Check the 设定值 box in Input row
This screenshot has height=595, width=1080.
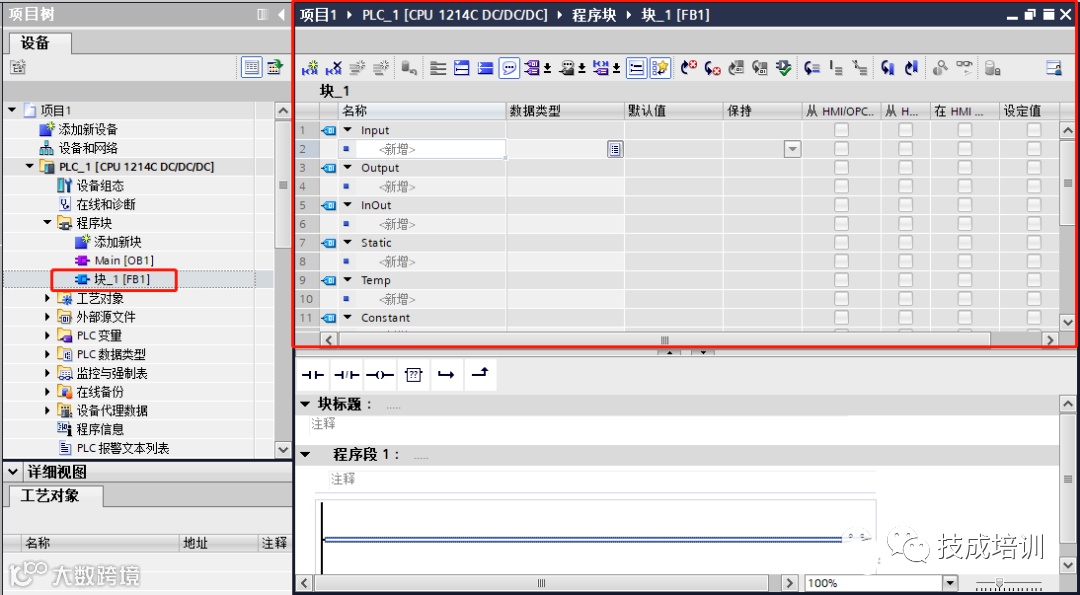point(1034,130)
